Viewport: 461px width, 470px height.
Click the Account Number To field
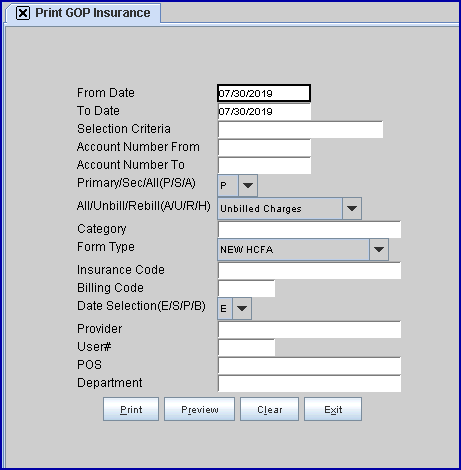[264, 165]
